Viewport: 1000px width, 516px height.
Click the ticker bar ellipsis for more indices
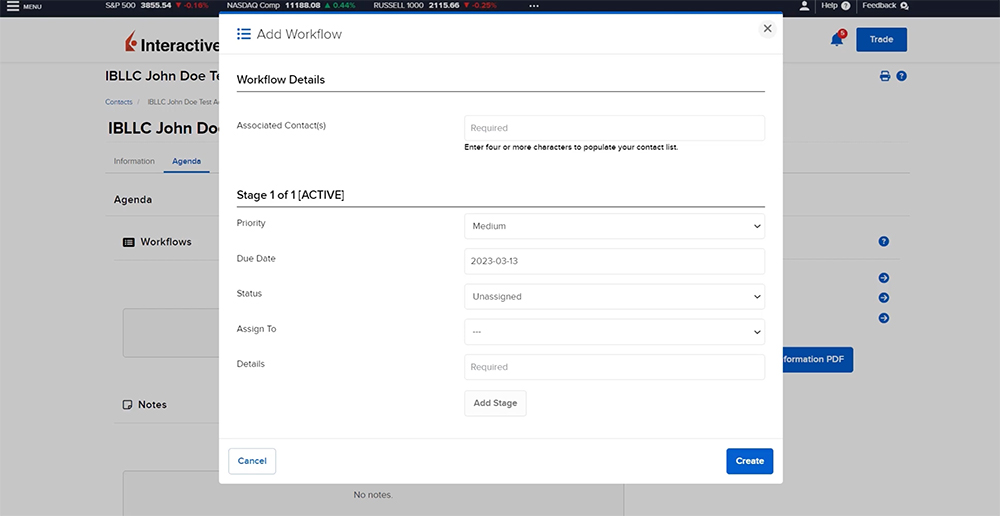tap(533, 6)
